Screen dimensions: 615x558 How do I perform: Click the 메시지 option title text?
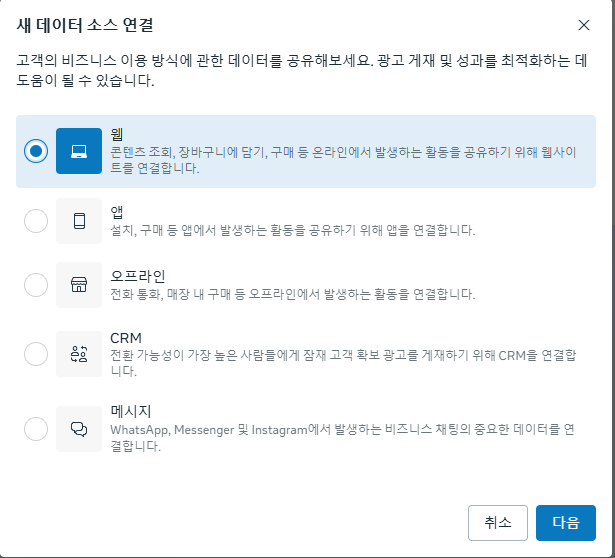click(x=130, y=413)
